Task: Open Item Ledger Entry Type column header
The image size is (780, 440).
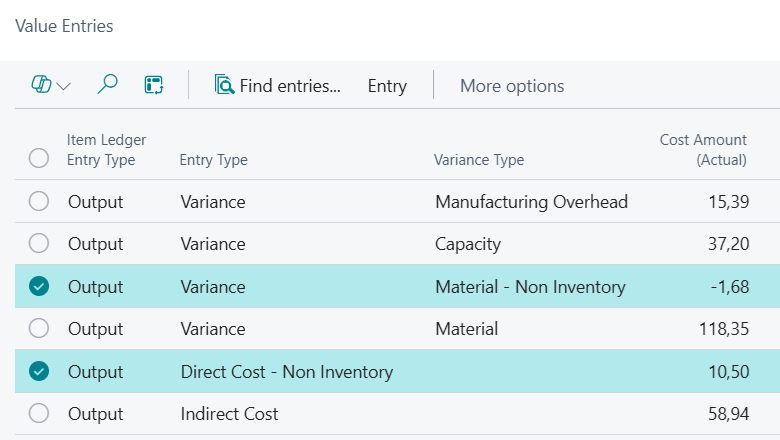Action: click(106, 150)
